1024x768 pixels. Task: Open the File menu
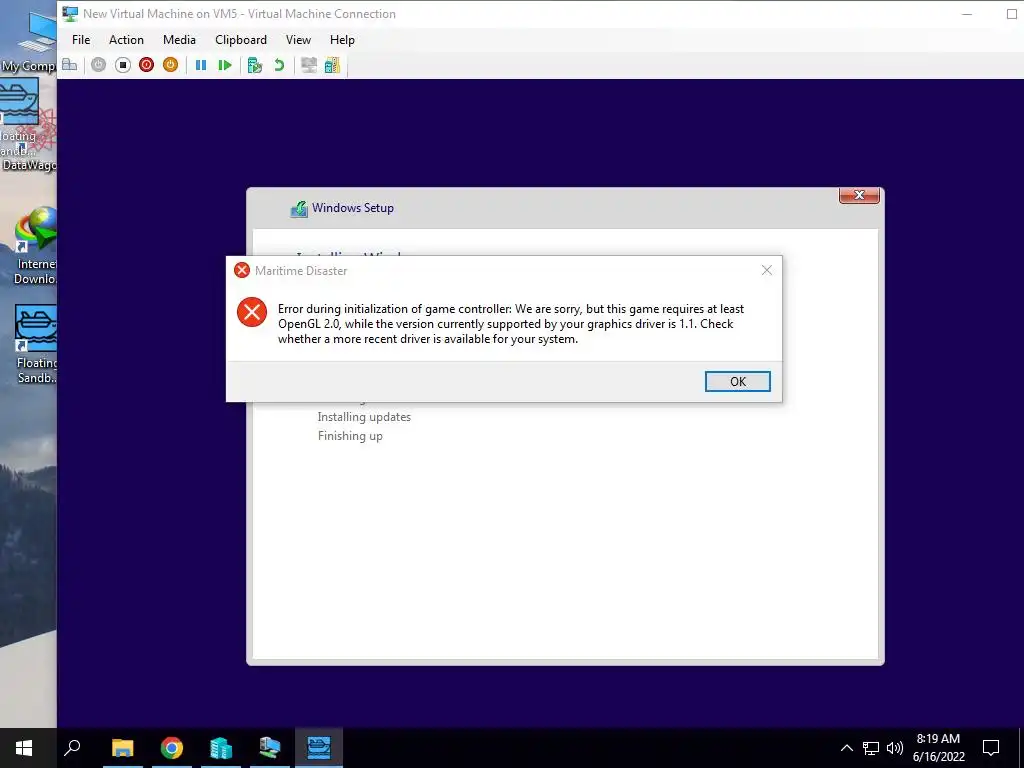[81, 40]
